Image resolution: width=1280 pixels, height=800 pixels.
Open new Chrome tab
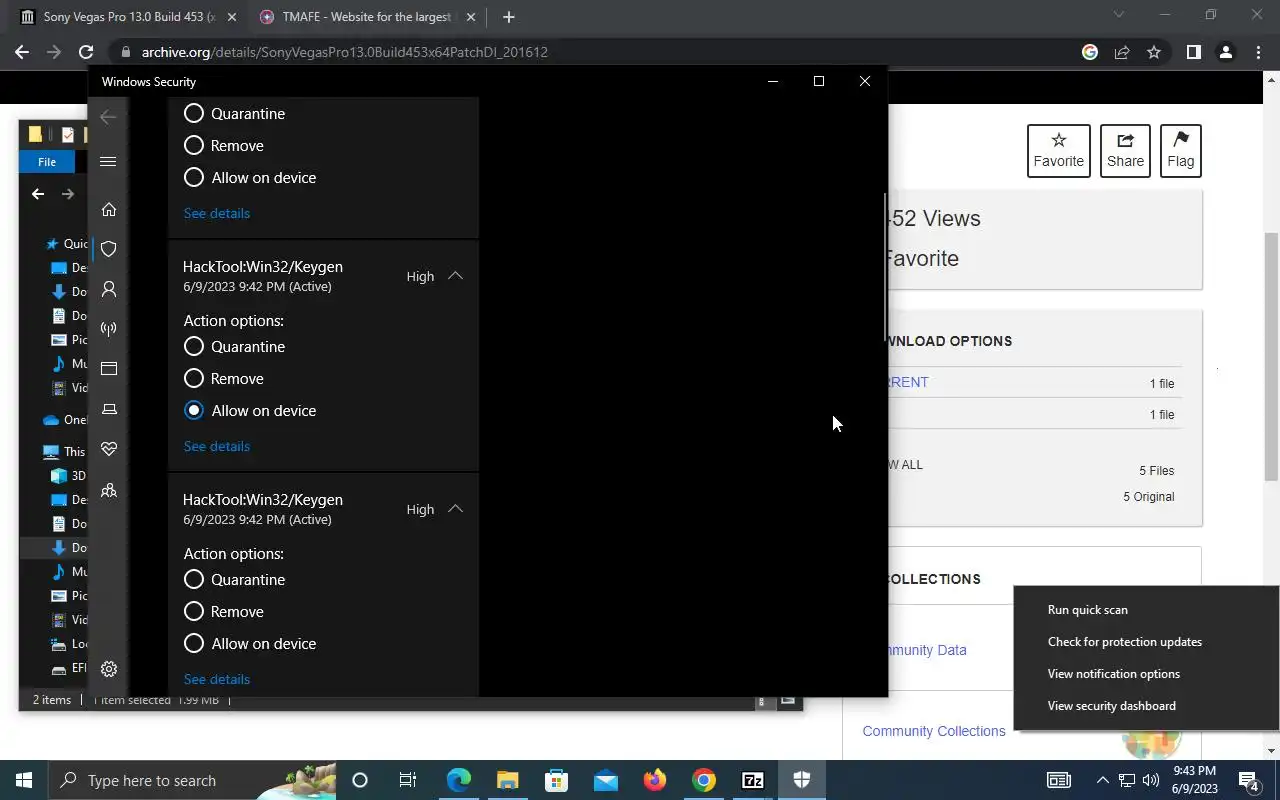509,17
